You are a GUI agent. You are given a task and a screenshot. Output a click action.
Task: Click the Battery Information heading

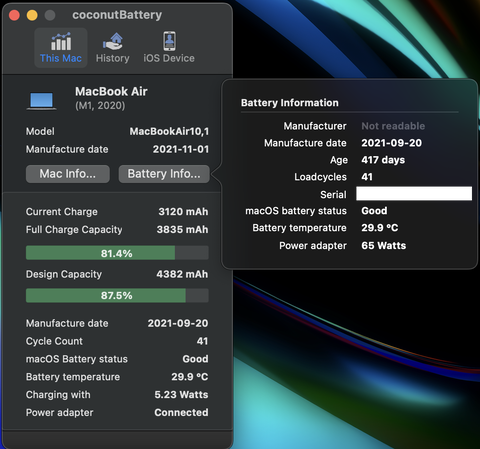tap(290, 103)
